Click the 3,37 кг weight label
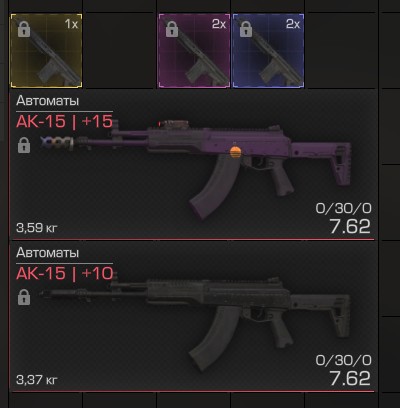The image size is (400, 408). [x=37, y=380]
